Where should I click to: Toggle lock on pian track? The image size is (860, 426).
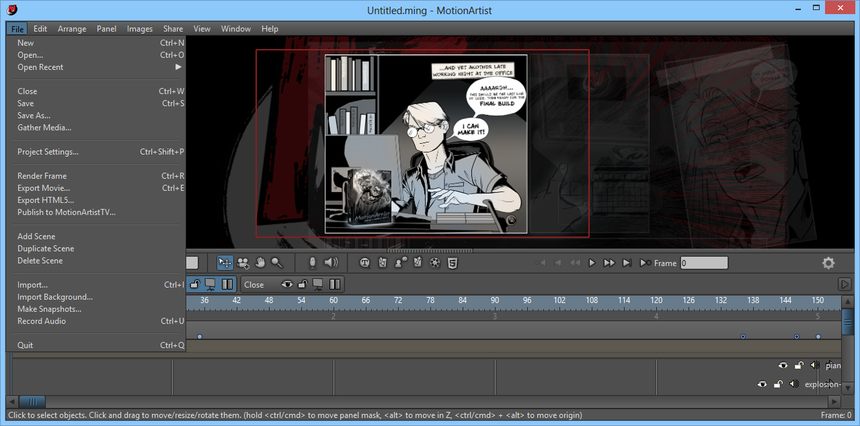point(799,365)
